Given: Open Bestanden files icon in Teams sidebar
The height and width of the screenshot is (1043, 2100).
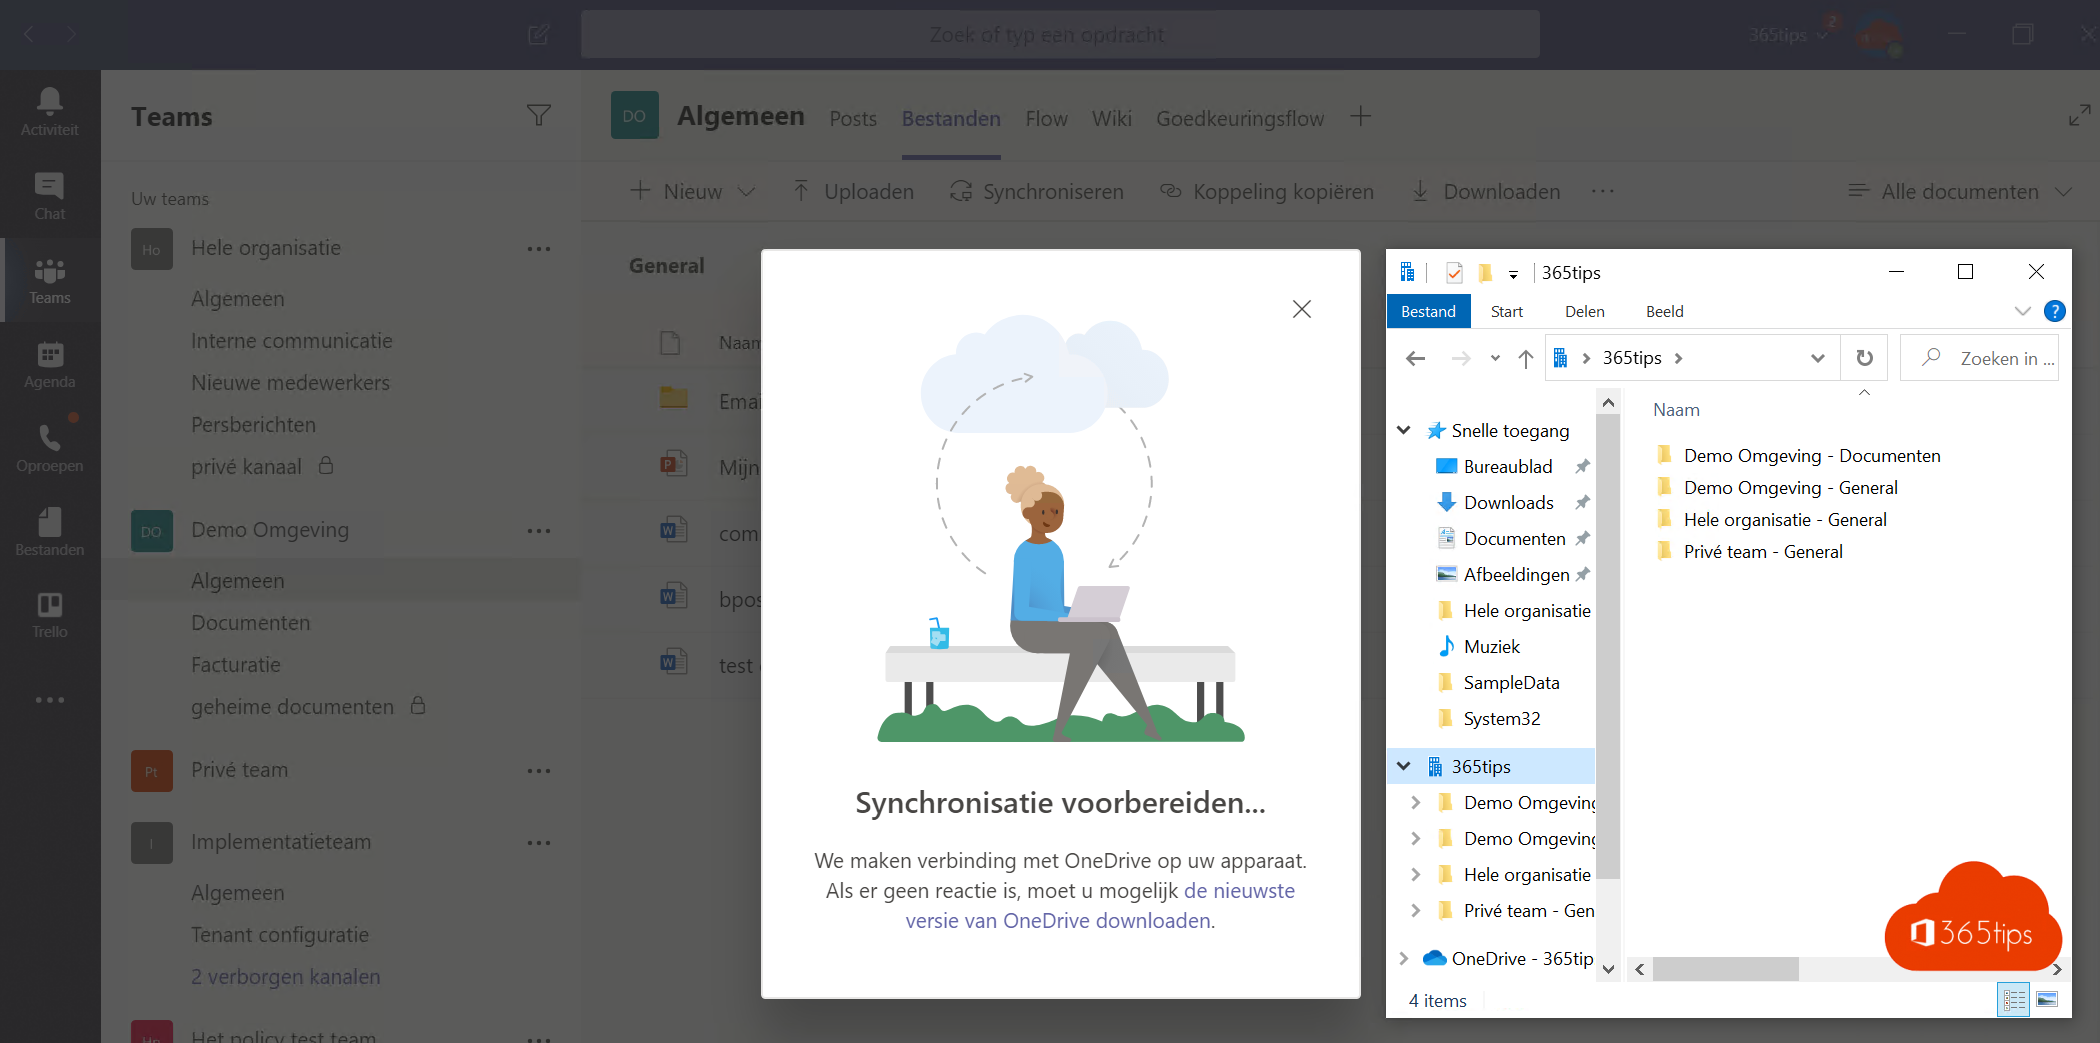Looking at the screenshot, I should 49,531.
